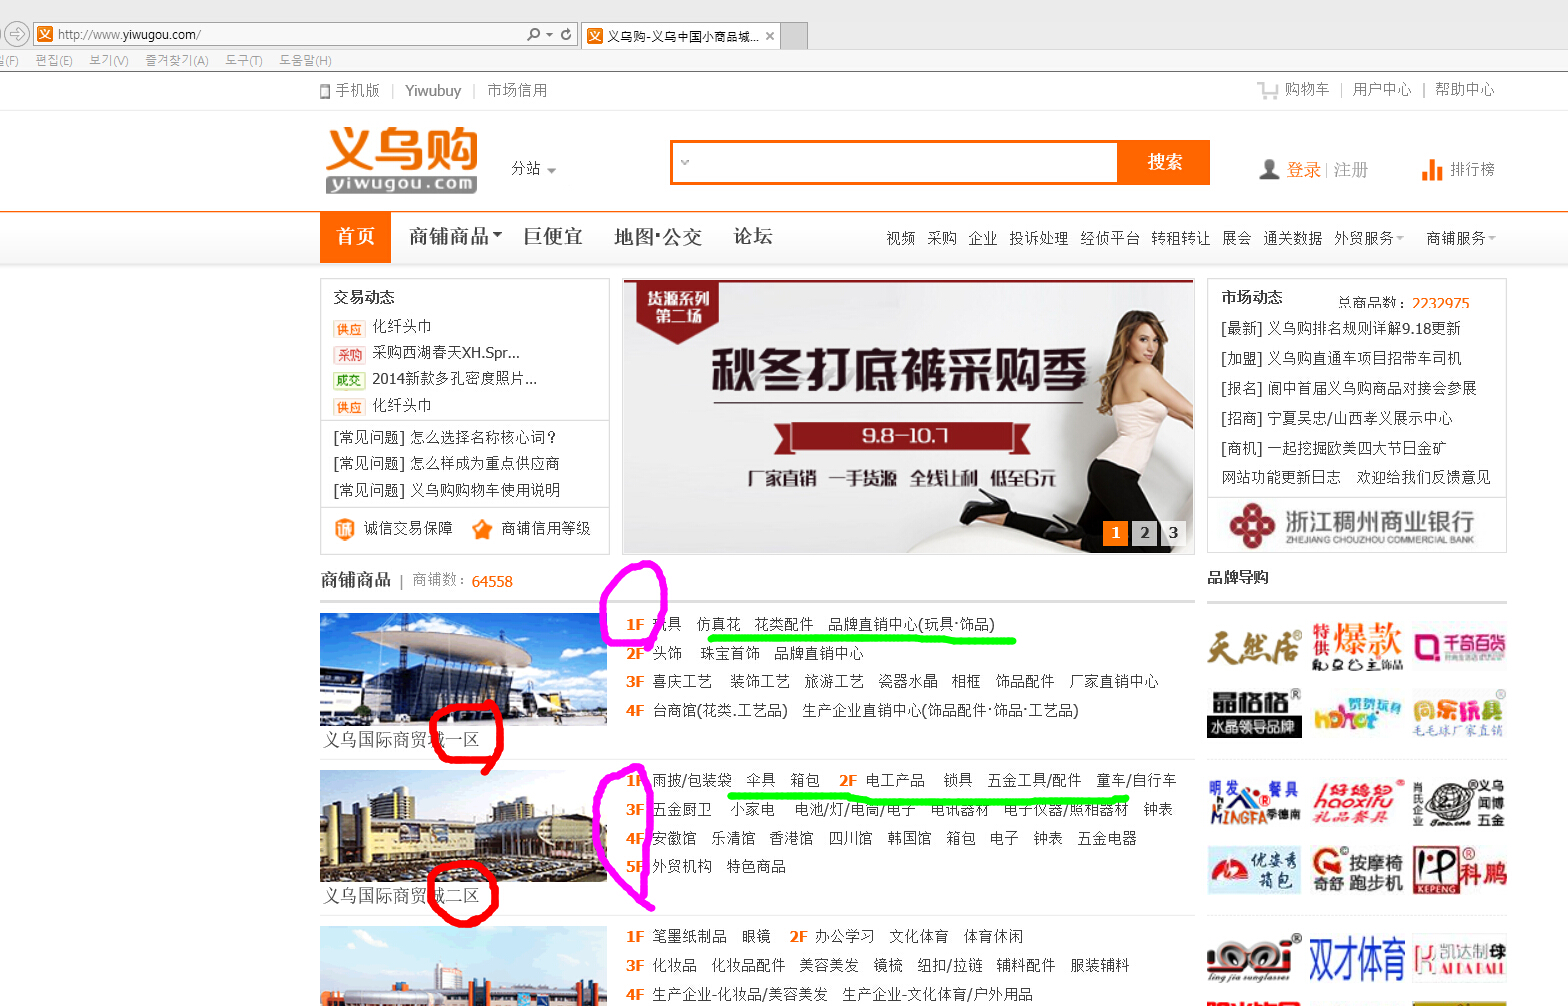Open the 晶格格 crystal brand logo
This screenshot has height=1006, width=1568.
1254,713
